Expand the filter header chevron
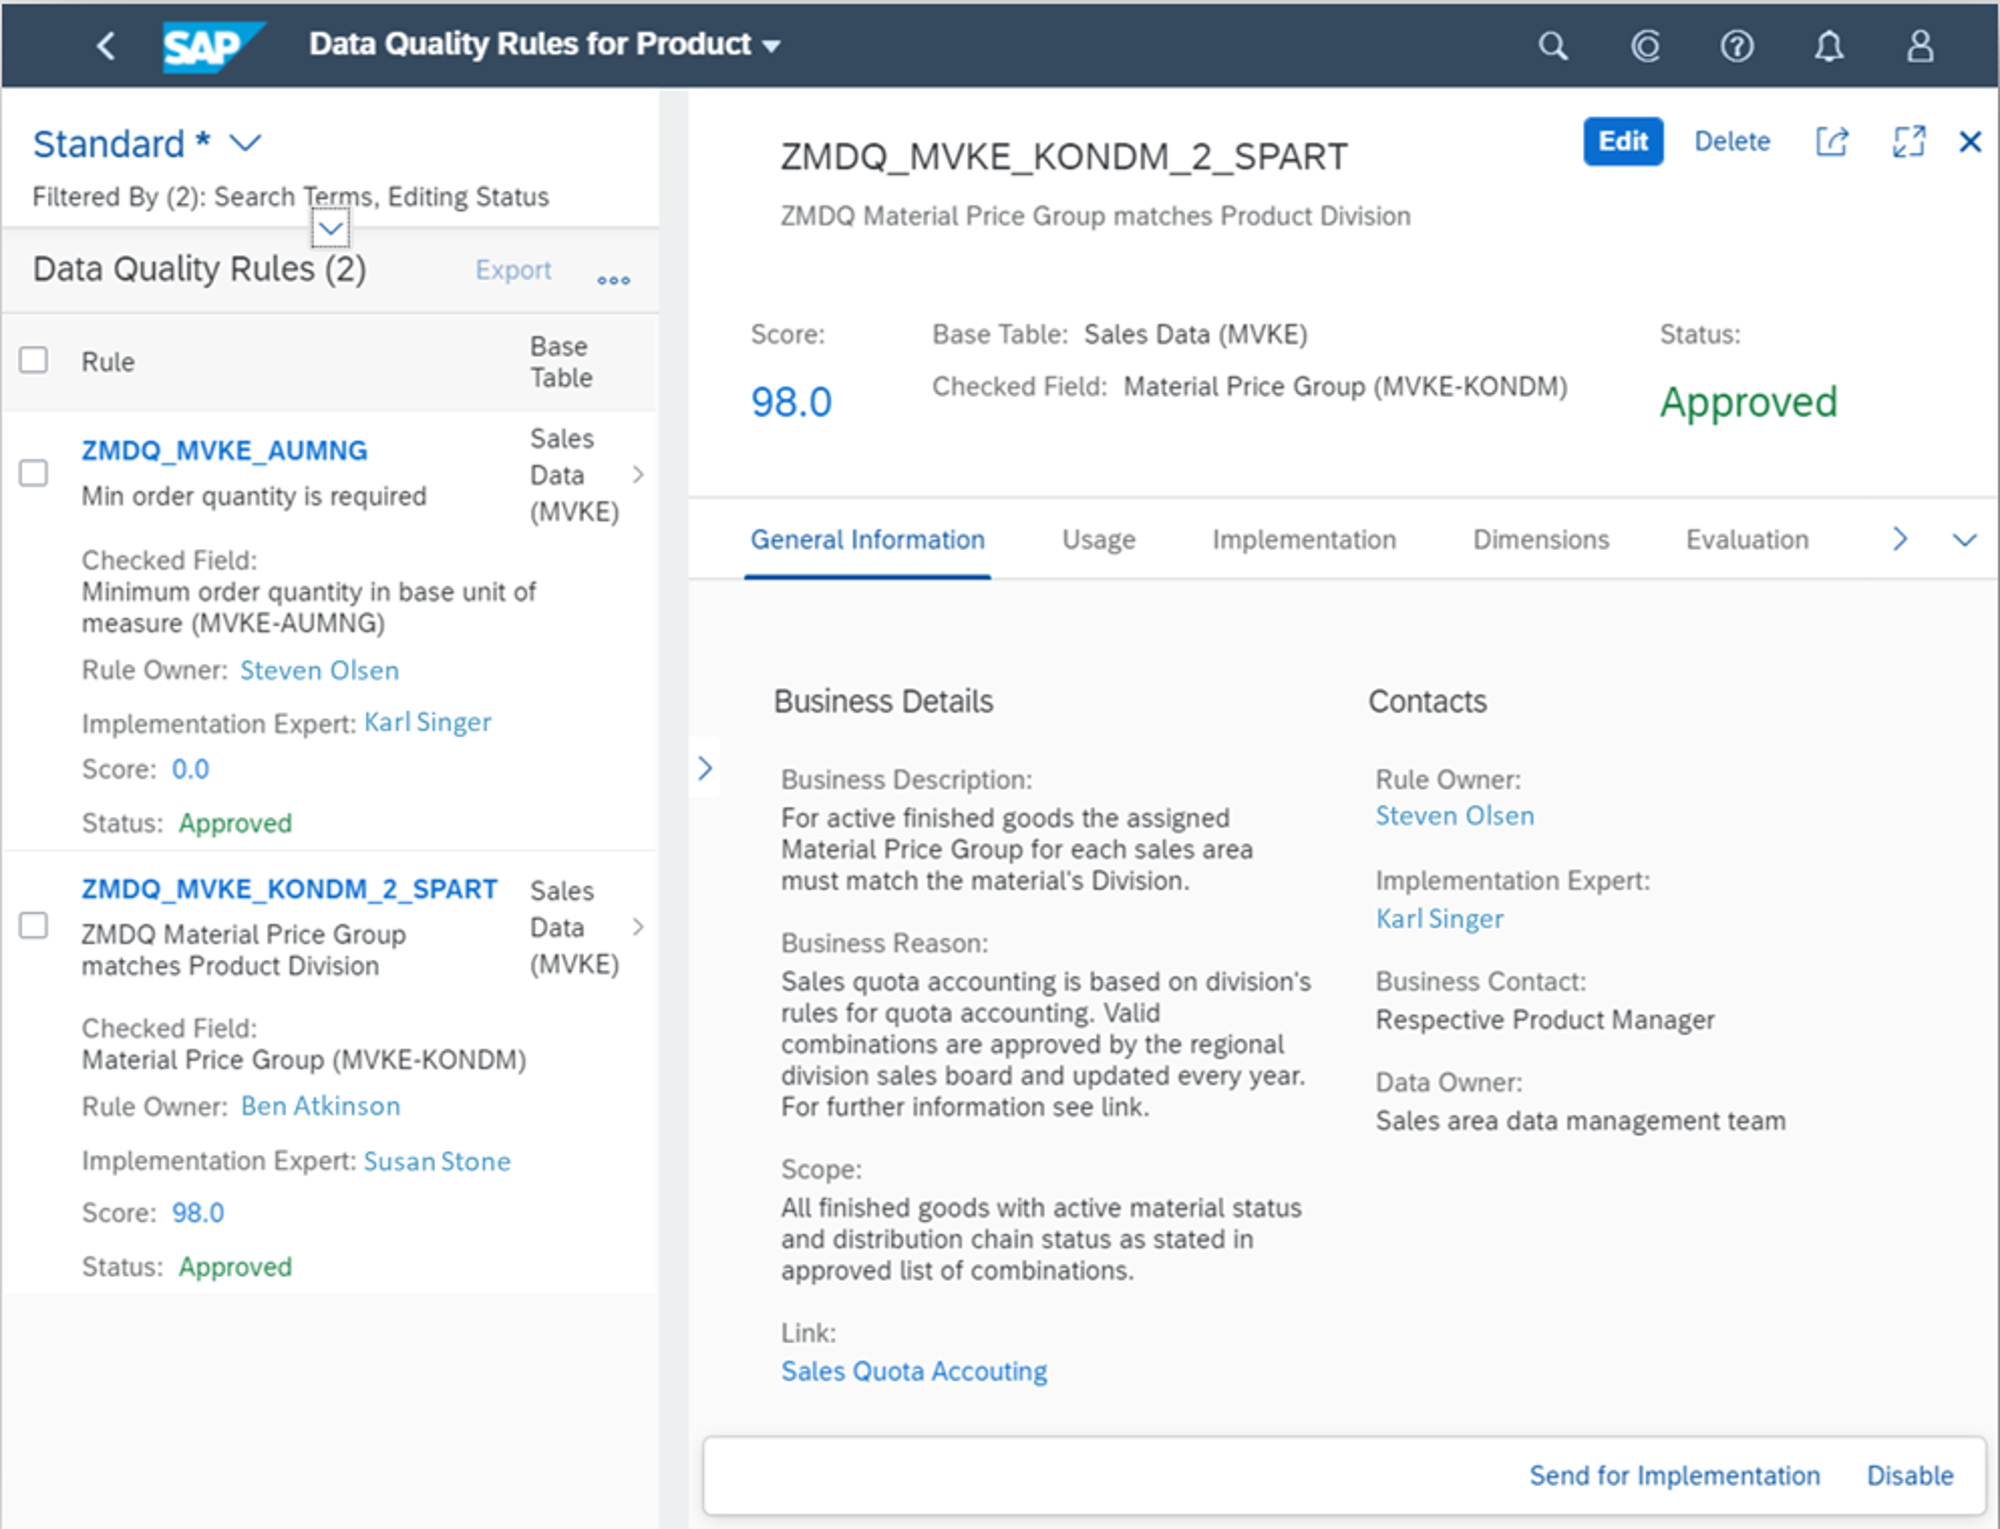This screenshot has width=2000, height=1529. 330,229
